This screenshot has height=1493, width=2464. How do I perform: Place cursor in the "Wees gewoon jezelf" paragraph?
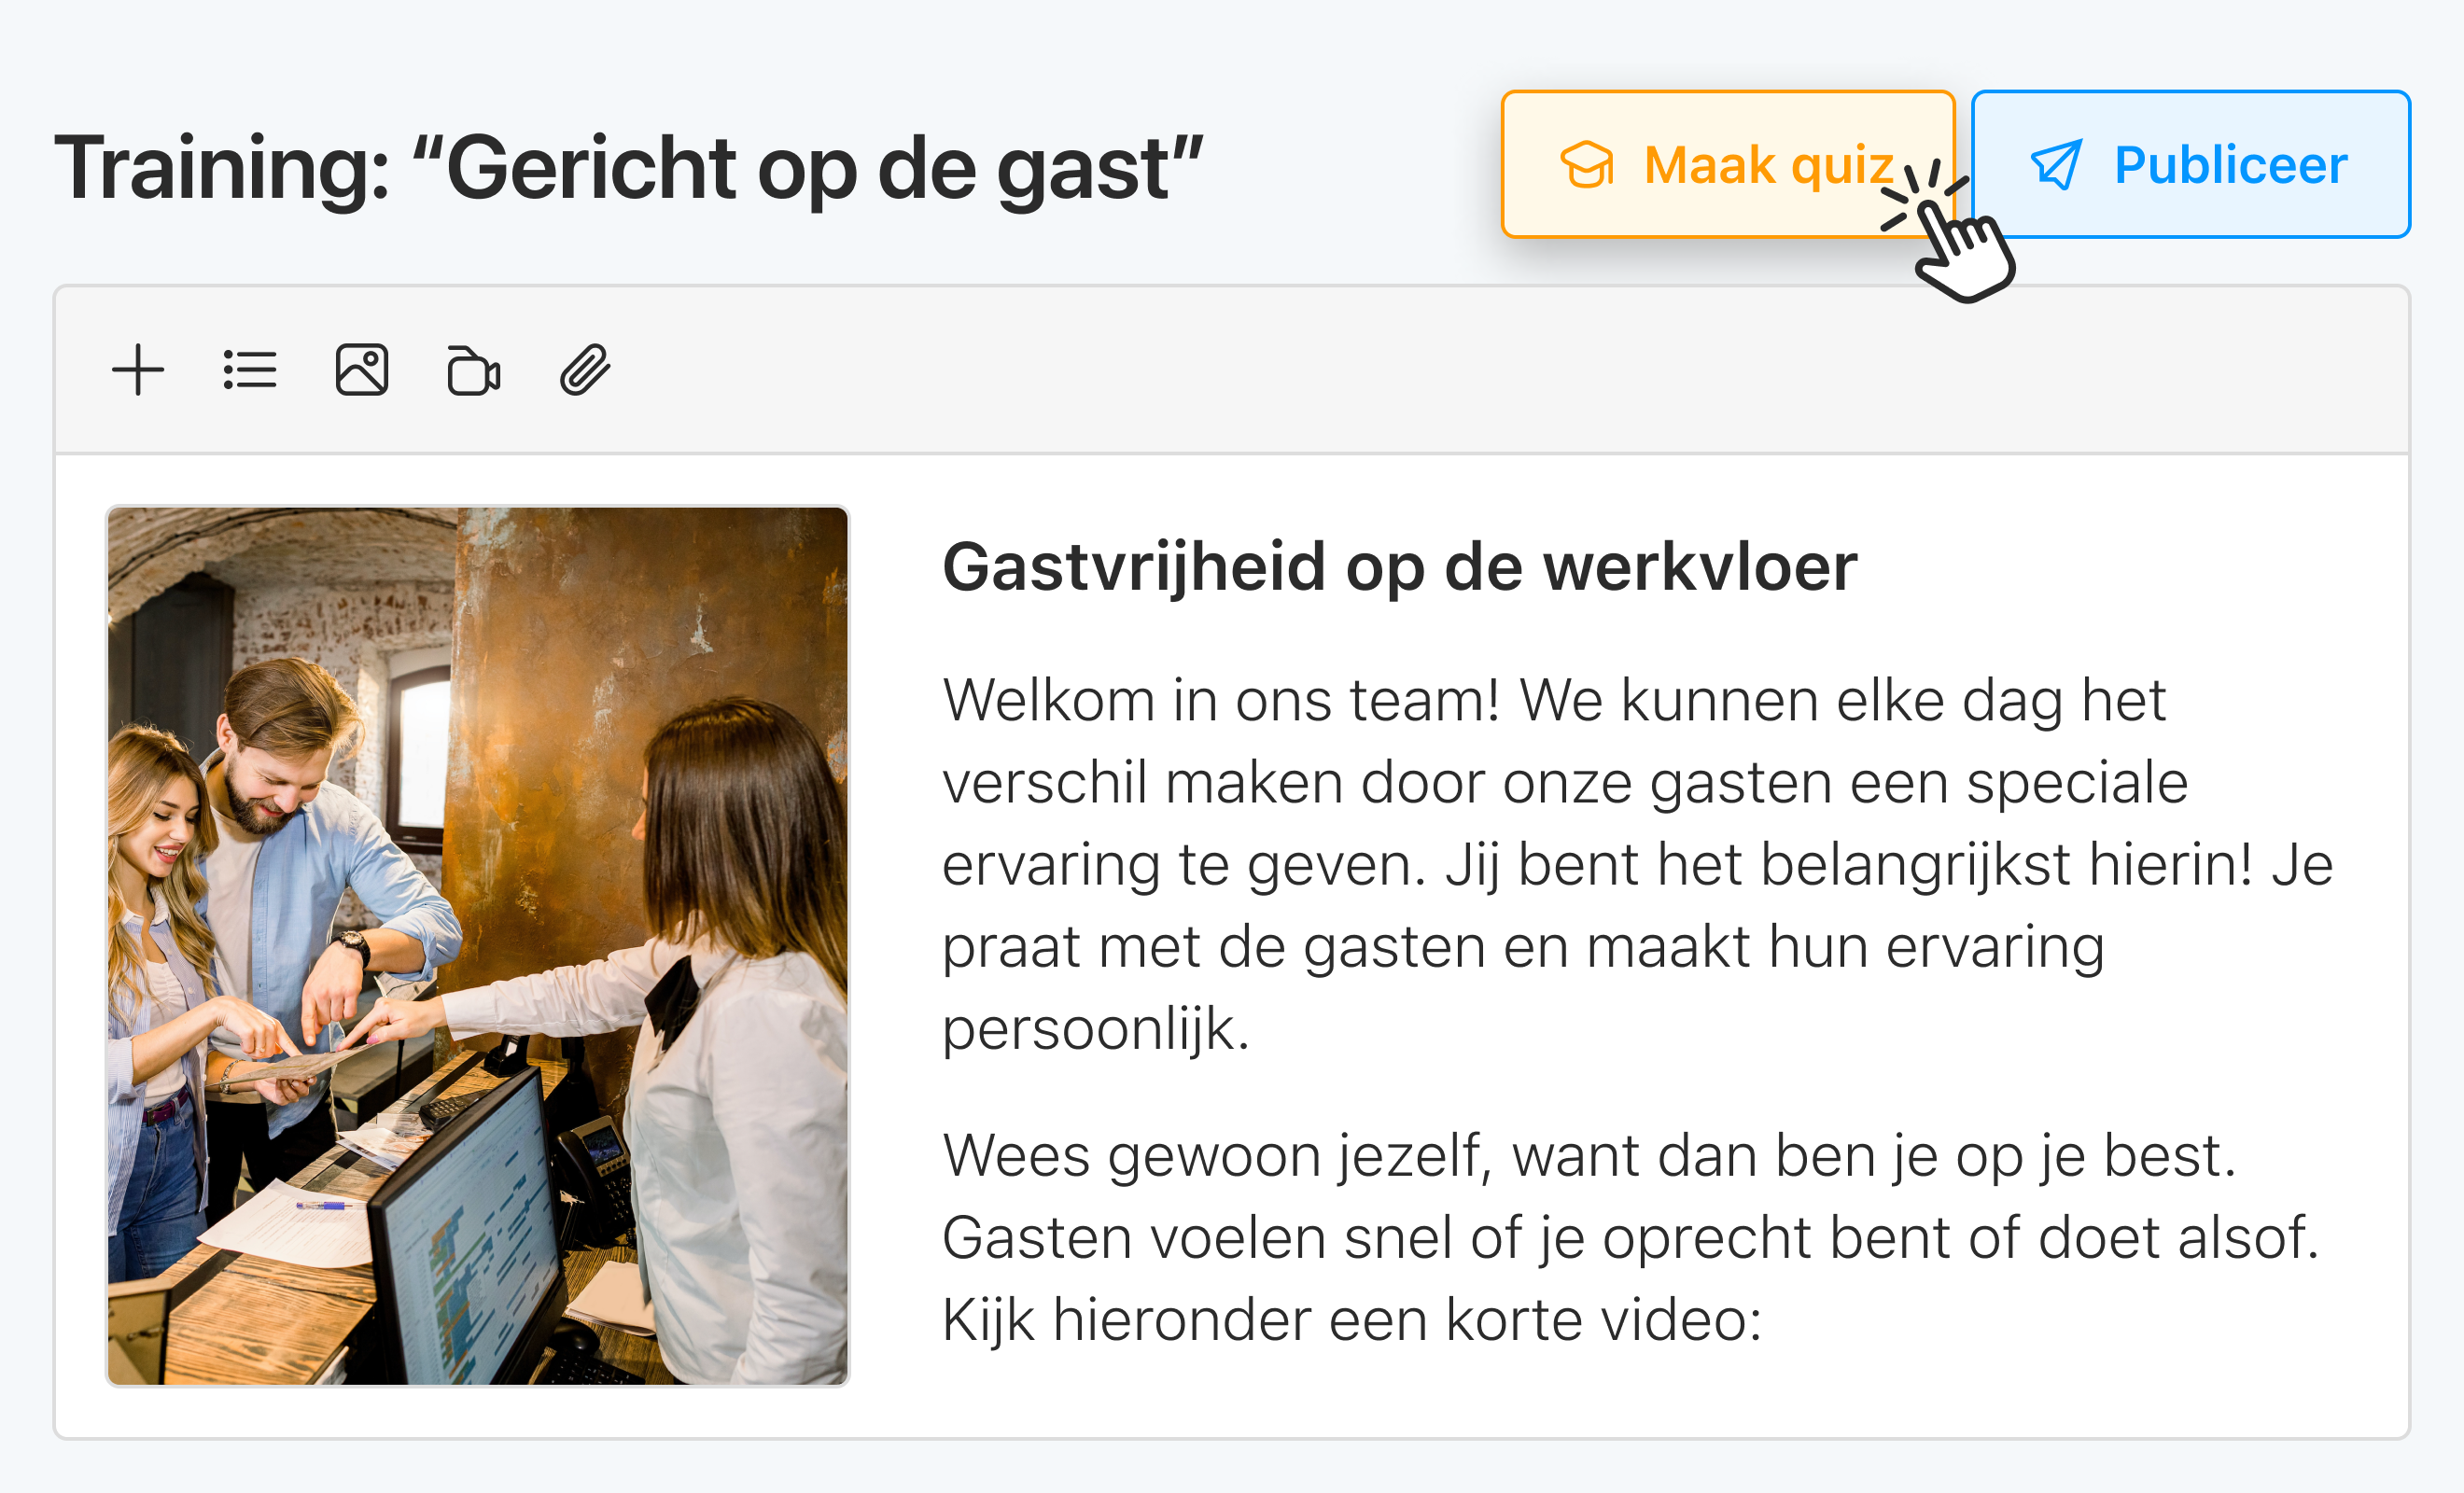1630,1238
